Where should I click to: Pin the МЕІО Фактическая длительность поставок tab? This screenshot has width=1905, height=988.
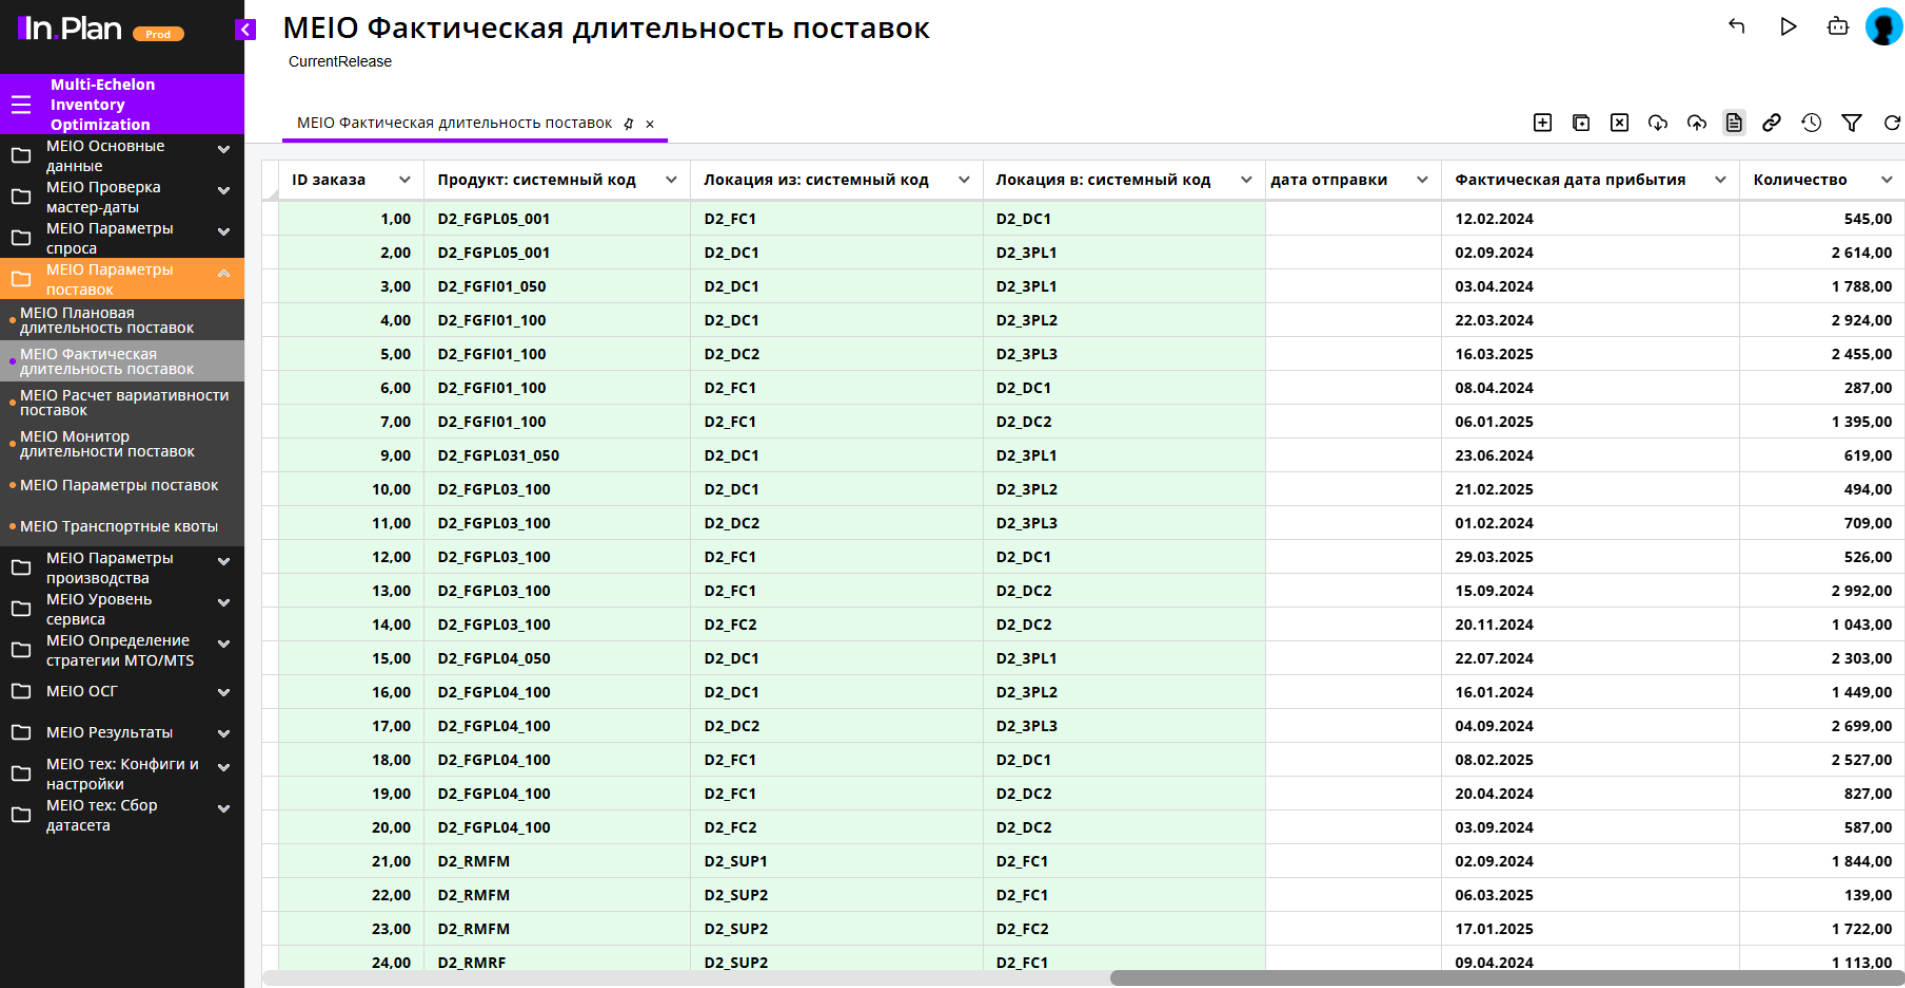(x=629, y=124)
